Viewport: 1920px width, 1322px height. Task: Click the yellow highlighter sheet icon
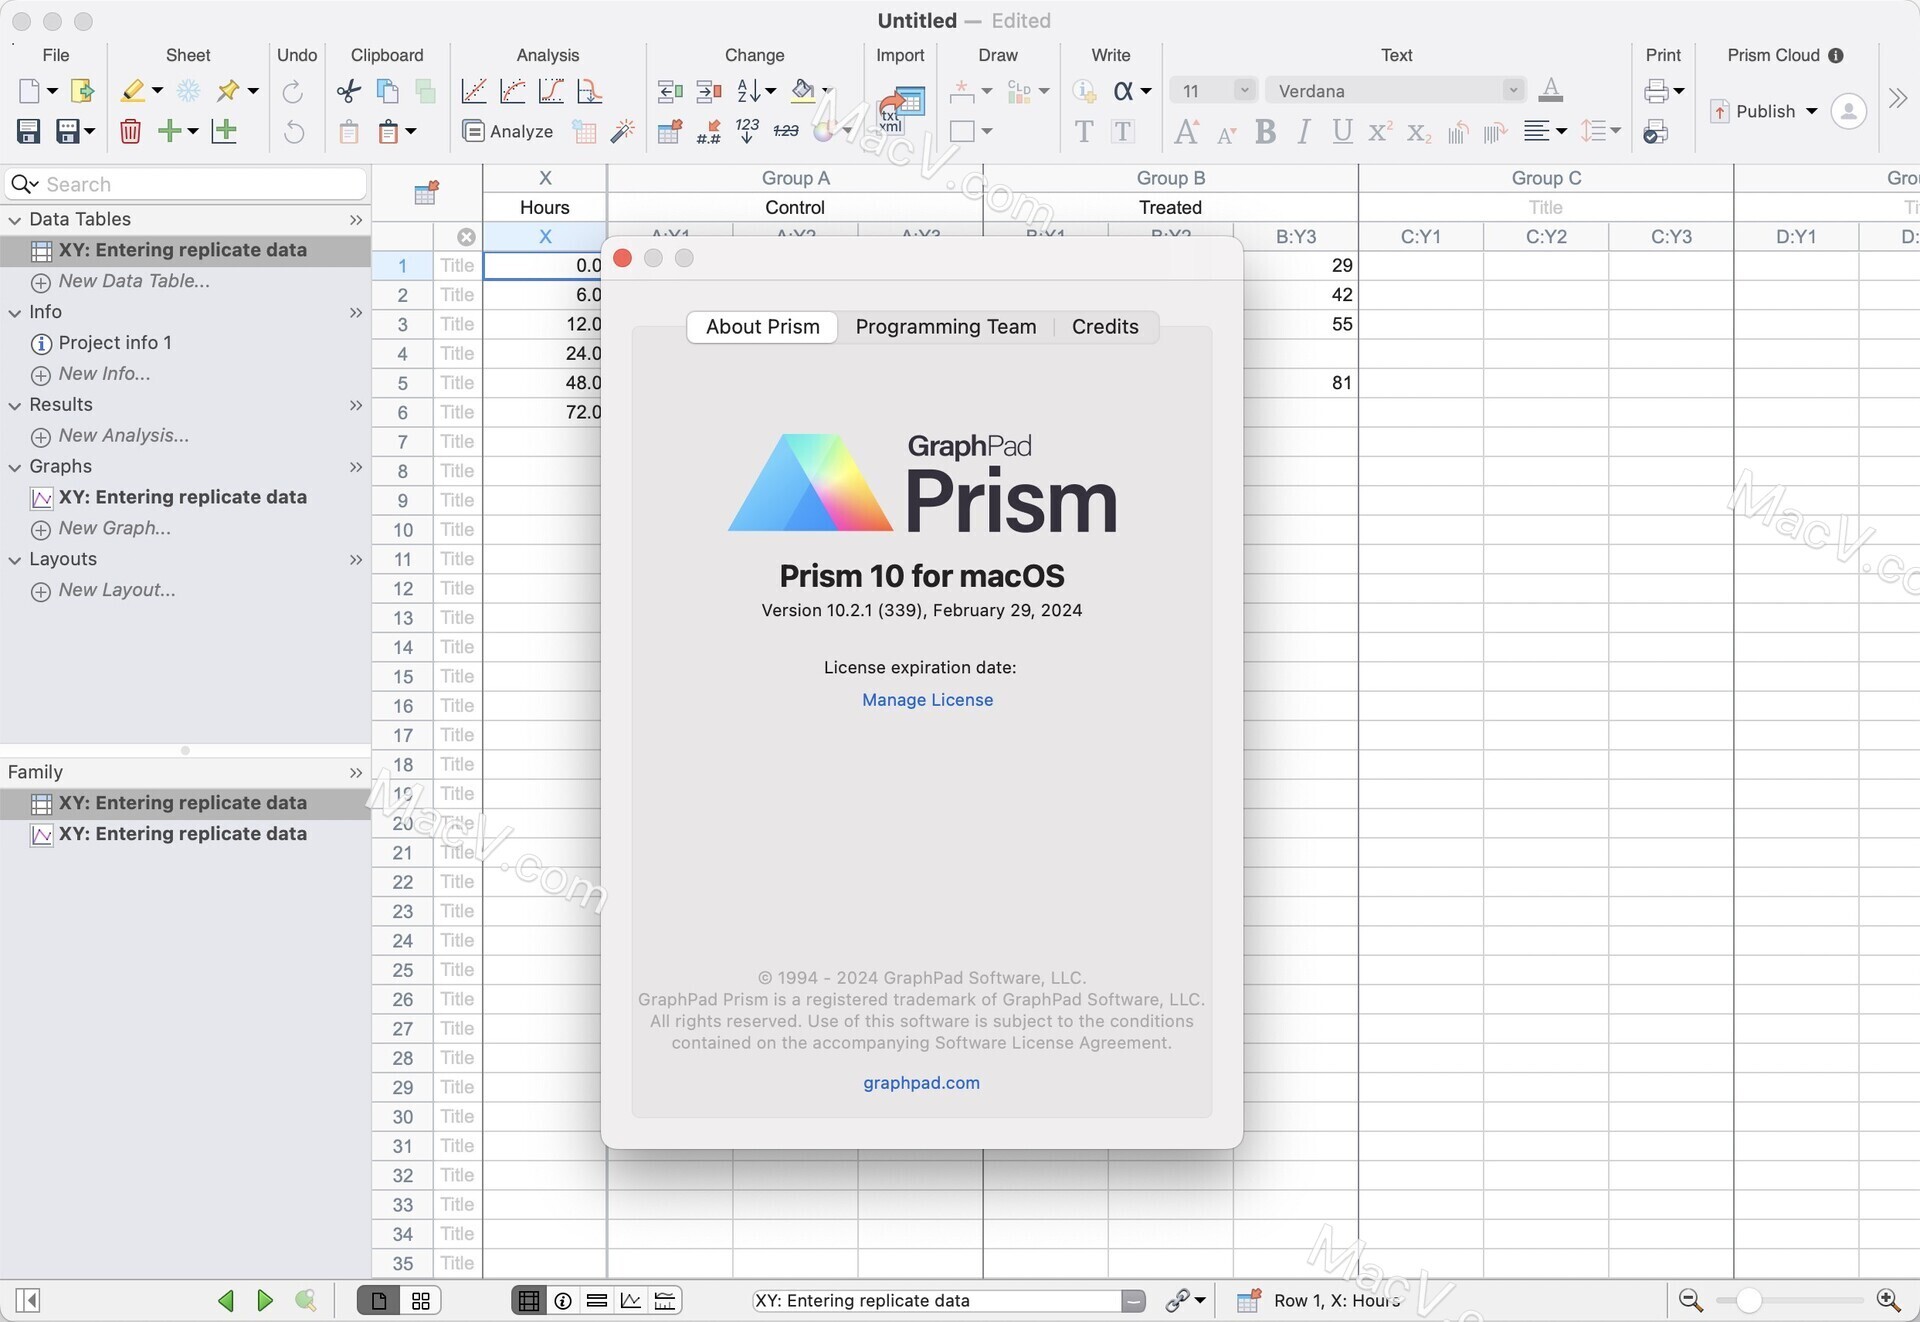(132, 91)
